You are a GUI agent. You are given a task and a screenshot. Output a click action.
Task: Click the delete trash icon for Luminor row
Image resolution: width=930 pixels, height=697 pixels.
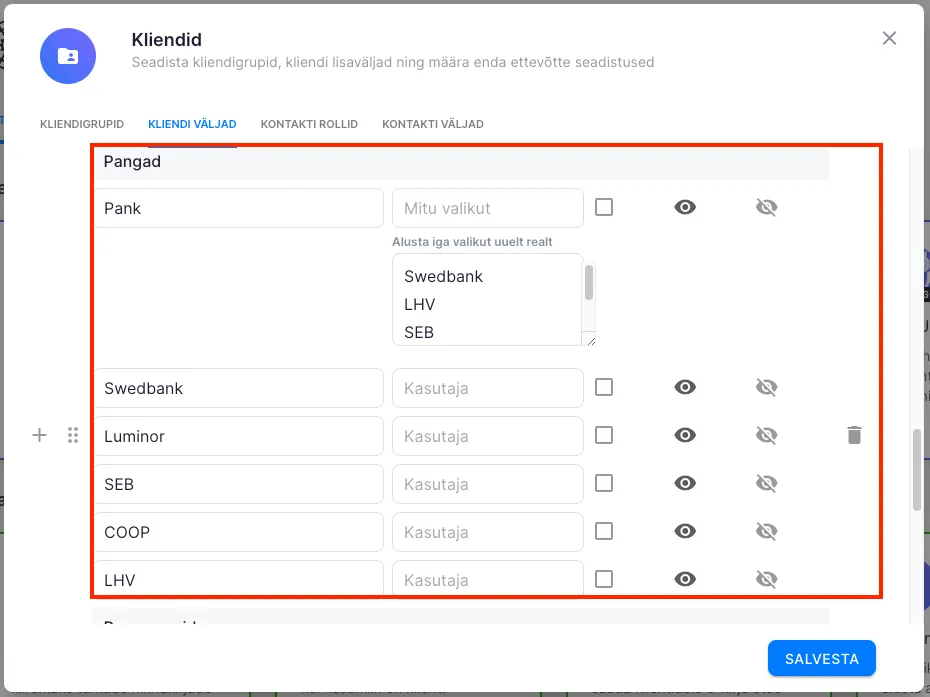pos(854,435)
